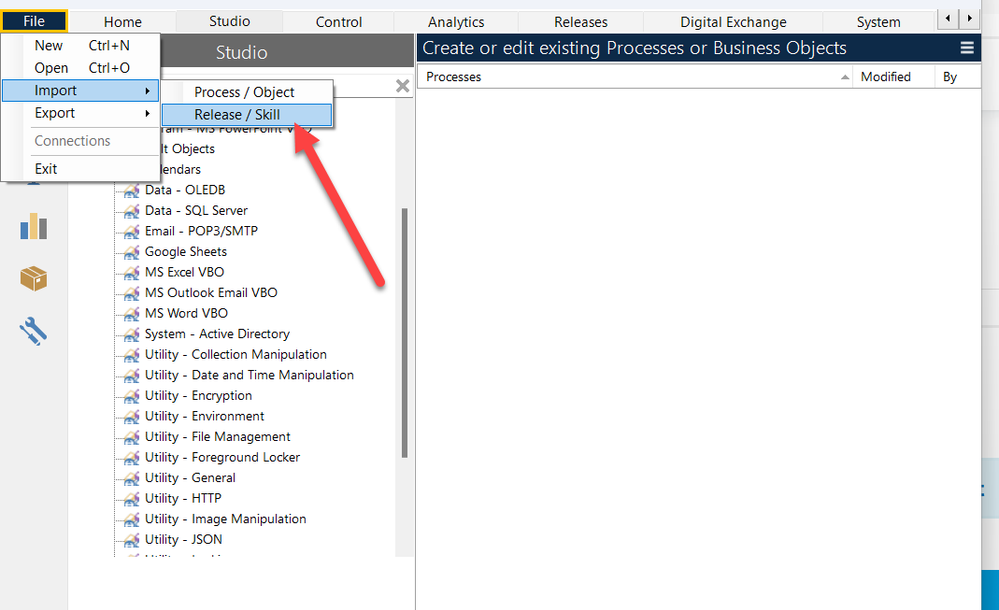
Task: Click the Releases package box sidebar icon
Action: point(34,278)
